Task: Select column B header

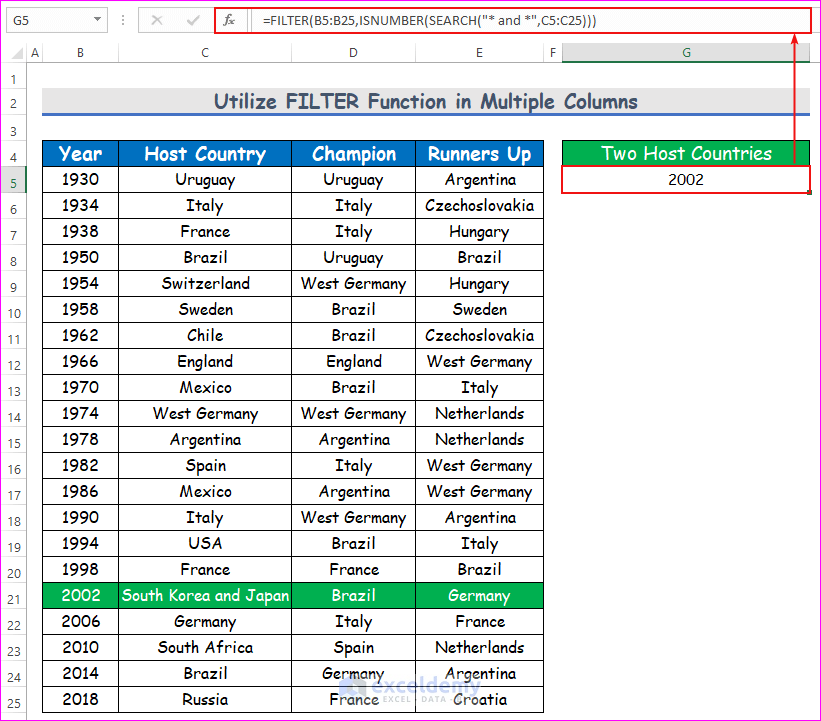Action: [x=80, y=53]
